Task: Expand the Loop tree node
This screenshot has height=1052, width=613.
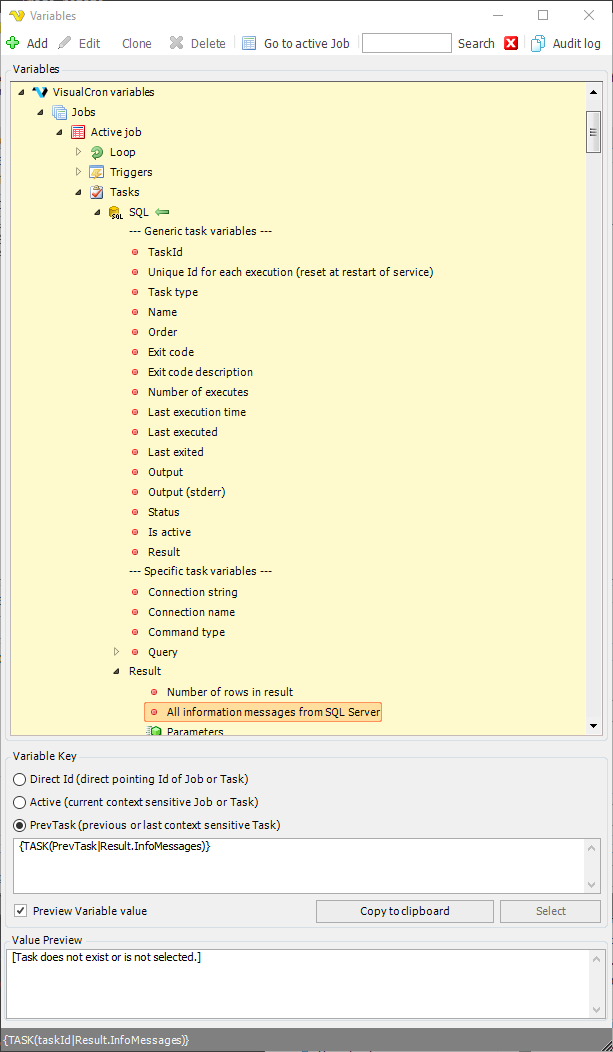Action: 79,152
